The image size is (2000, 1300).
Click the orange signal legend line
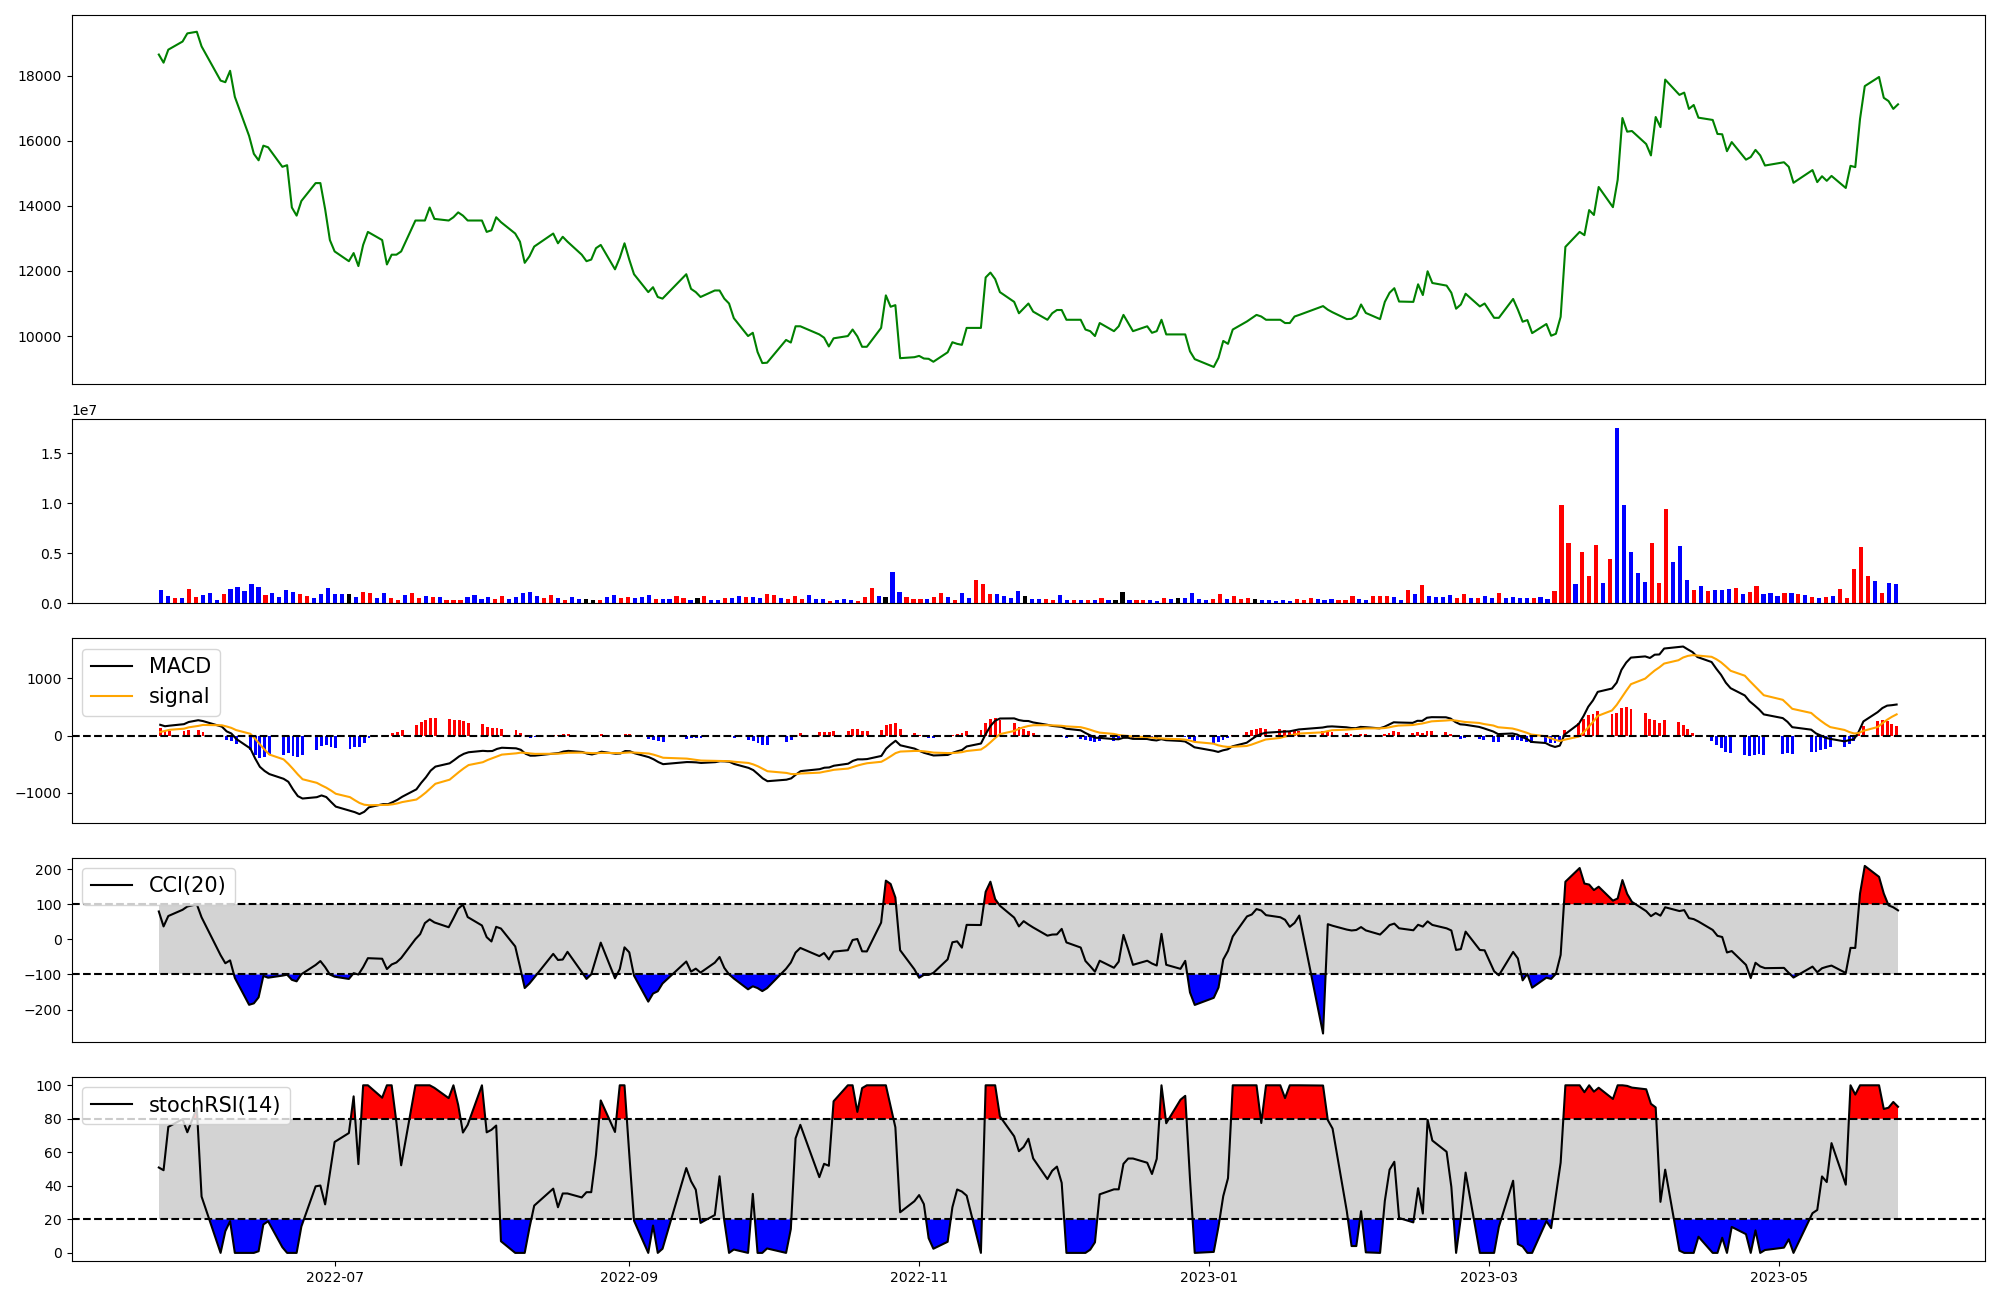tap(112, 696)
